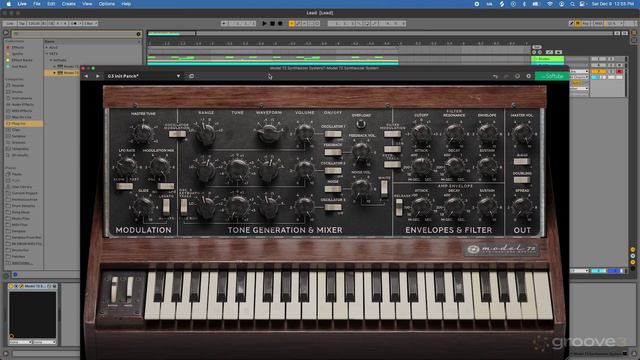Load the previous preset with the left arrow
The width and height of the screenshot is (640, 360).
tap(86, 76)
